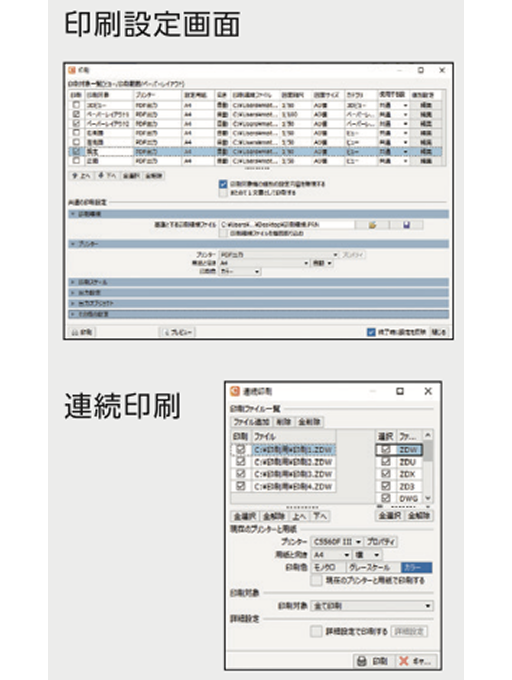Select モノクロ print color option
Screen dimensions: 512x680
[328, 567]
